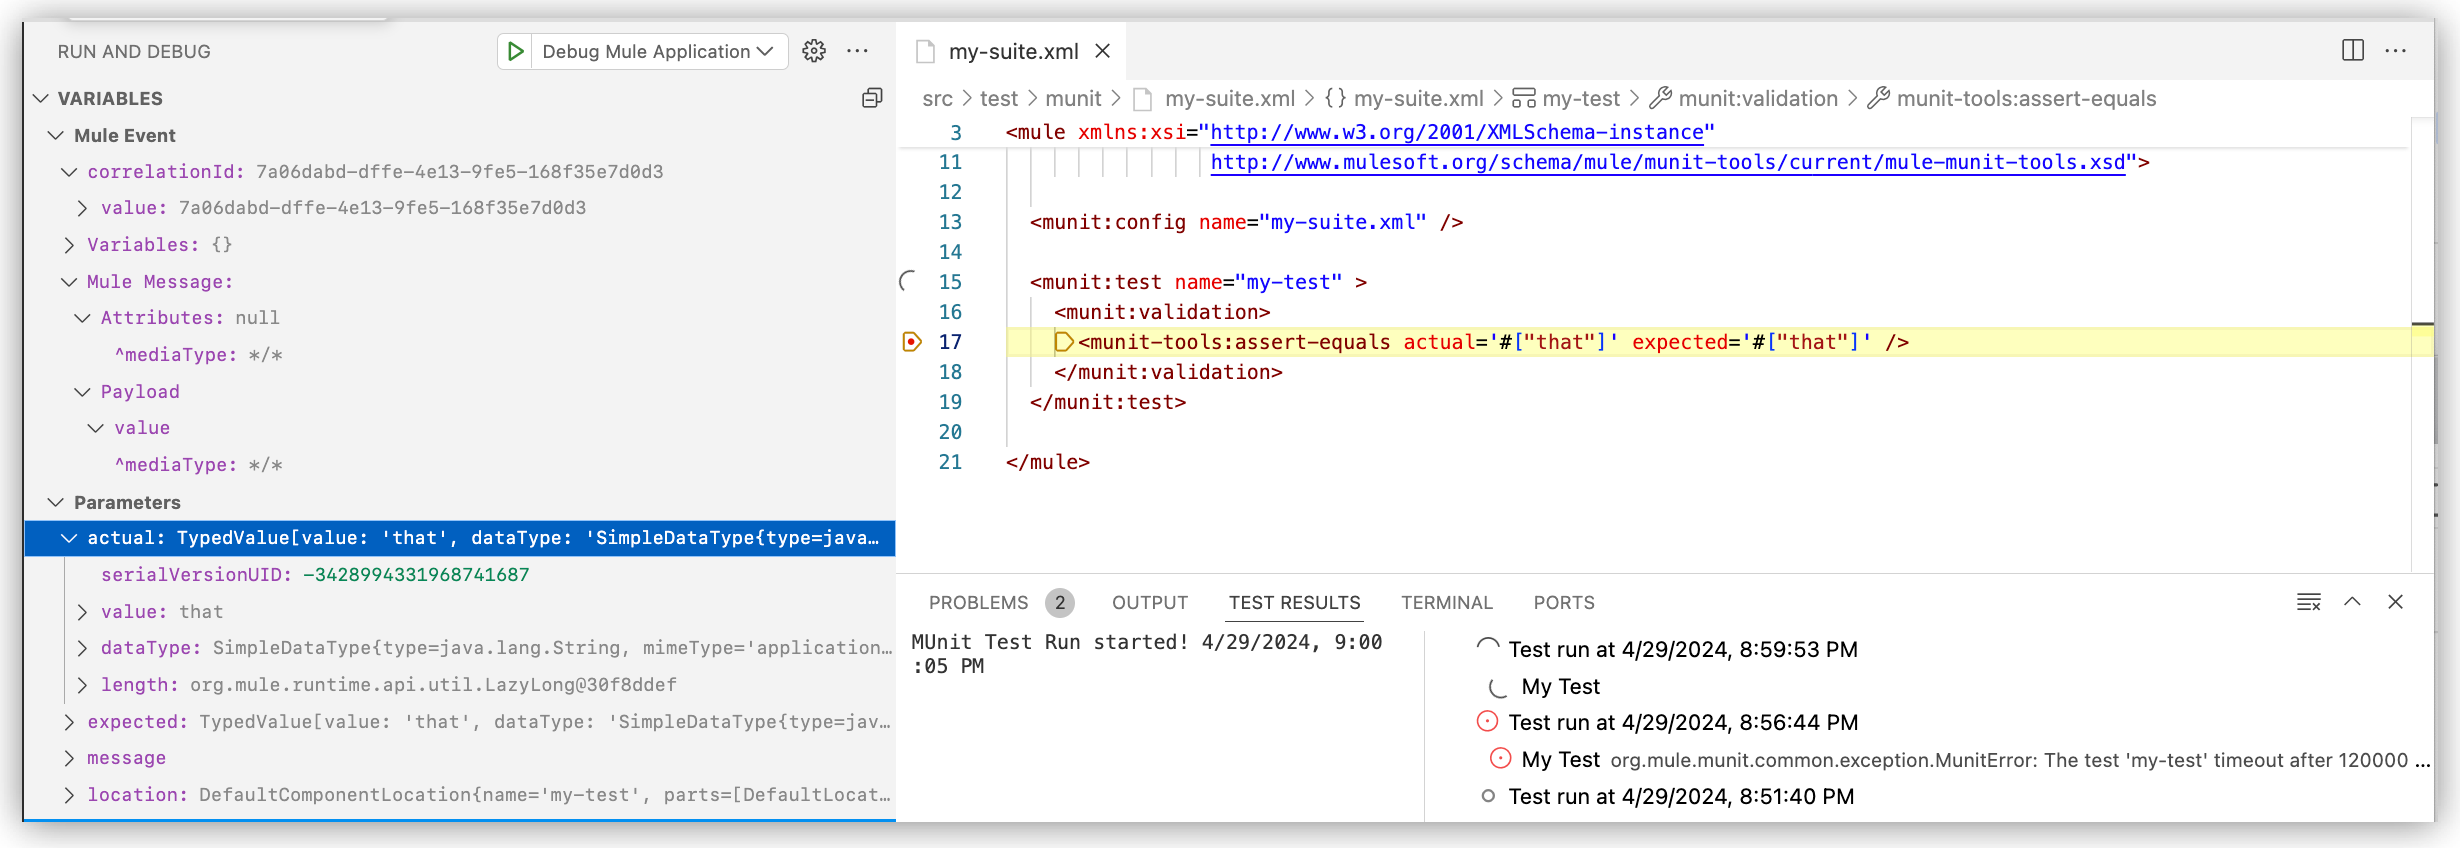Click the editor overview ruler scrollbar
Screen dimensions: 2460x848
2422,340
